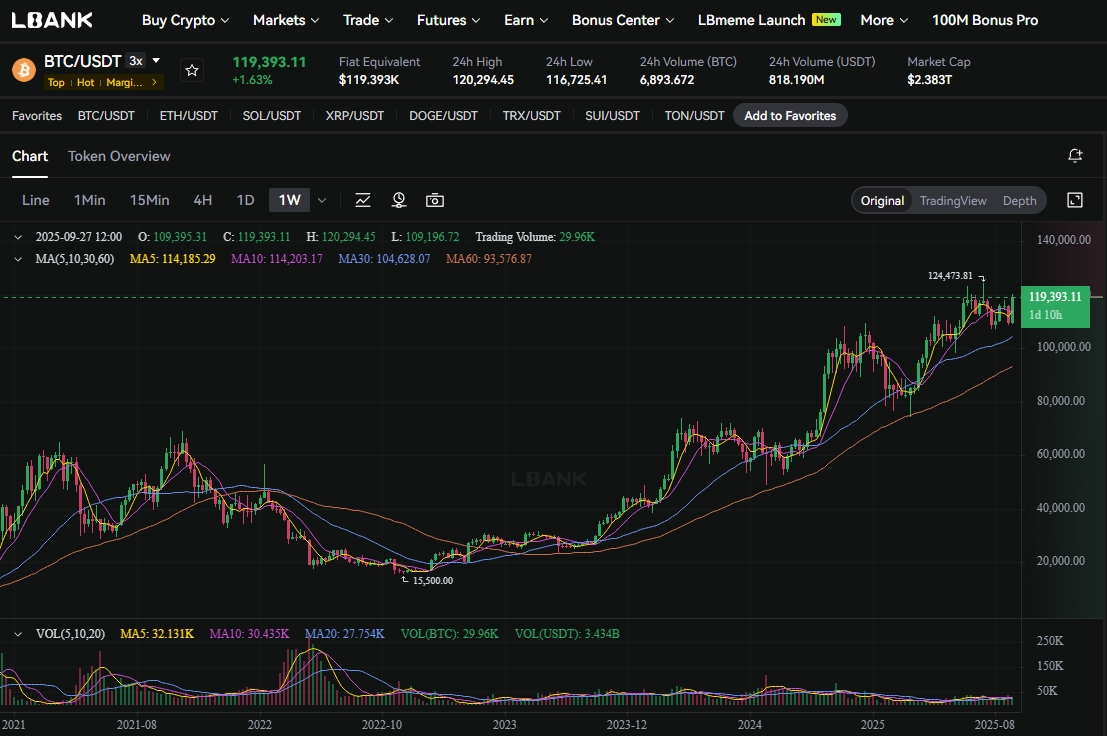Star BTC/USDT as a favorite
1107x736 pixels.
coord(192,70)
